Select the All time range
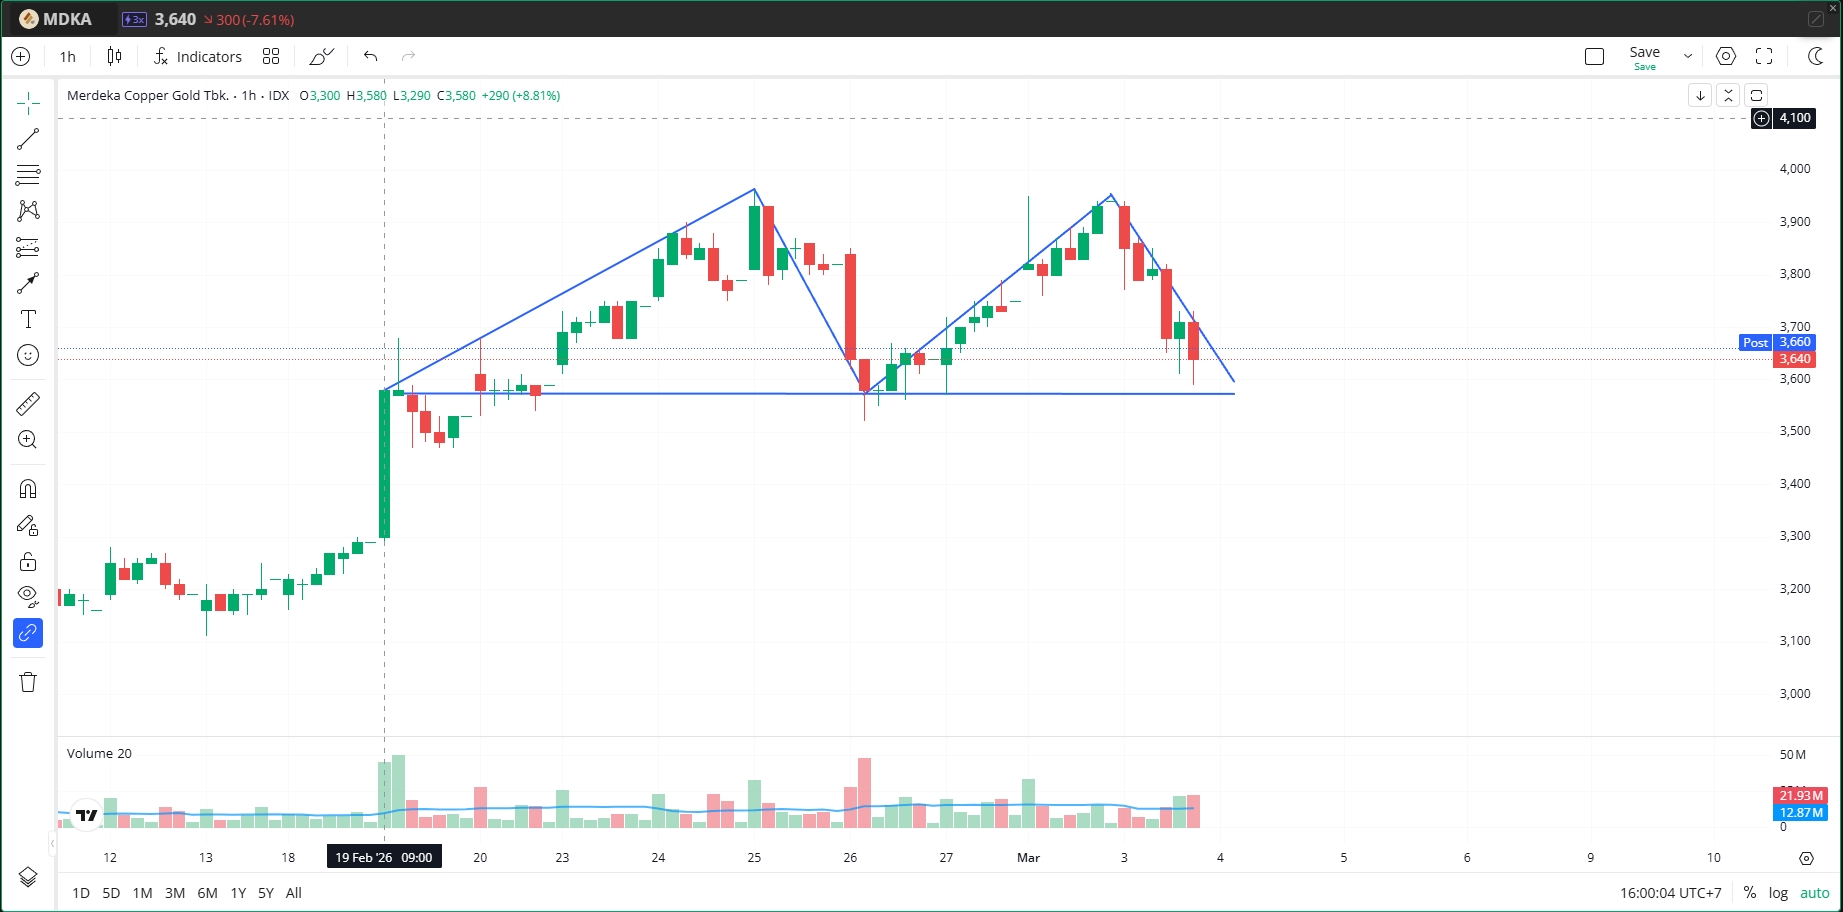This screenshot has width=1843, height=912. coord(294,893)
